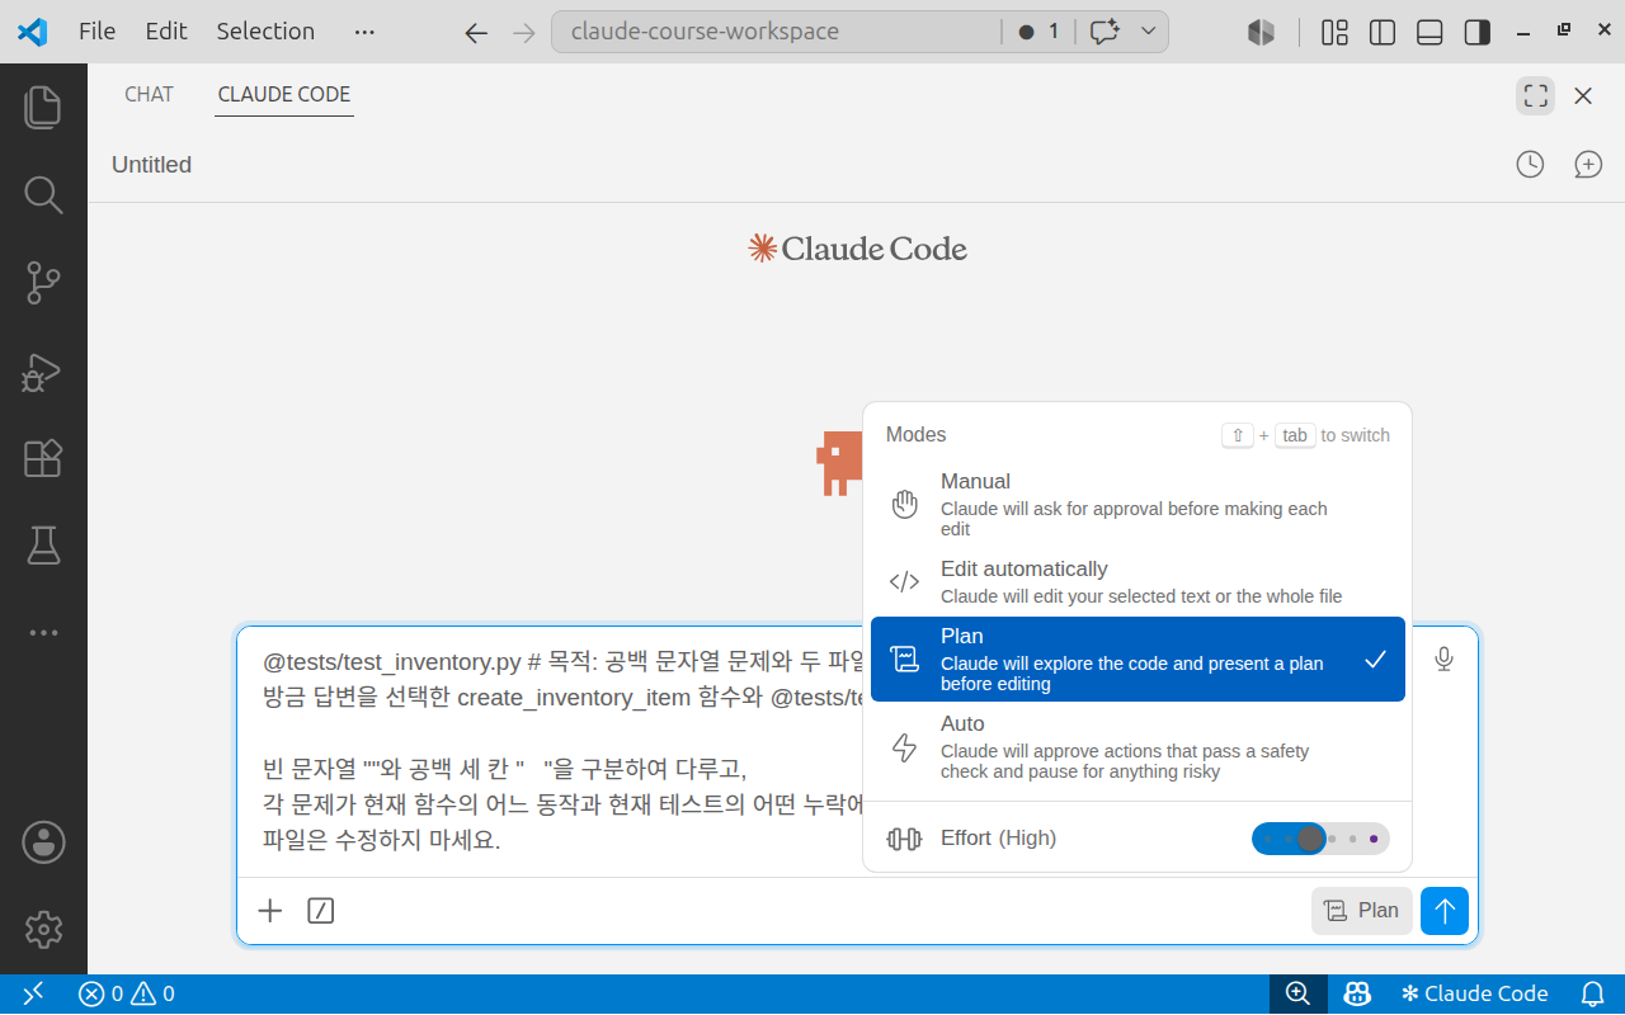Open the Selection menu
This screenshot has width=1625, height=1015.
pyautogui.click(x=265, y=32)
